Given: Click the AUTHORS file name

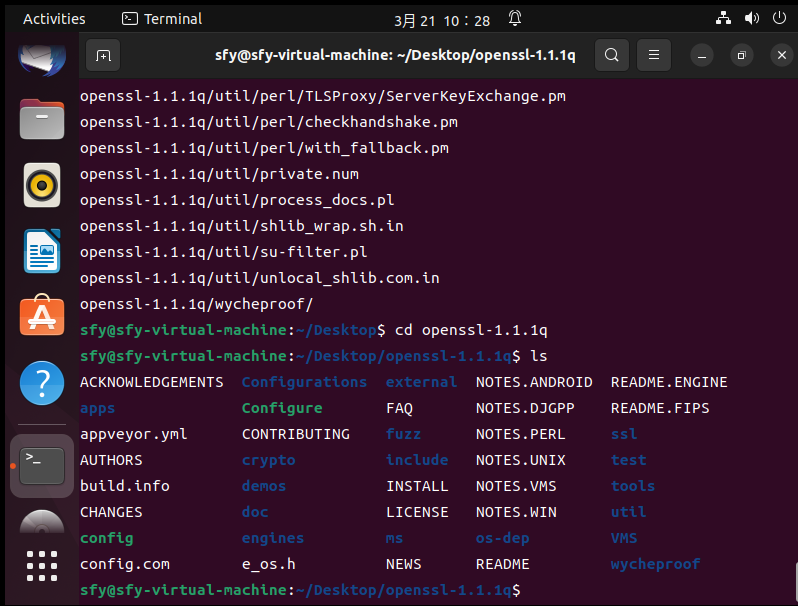Looking at the screenshot, I should [111, 460].
